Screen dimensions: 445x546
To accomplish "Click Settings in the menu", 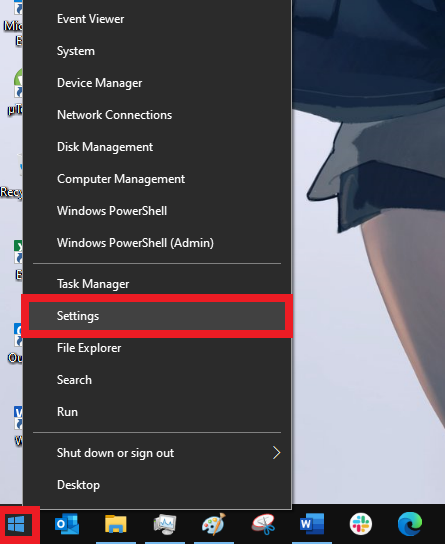I will tap(157, 316).
